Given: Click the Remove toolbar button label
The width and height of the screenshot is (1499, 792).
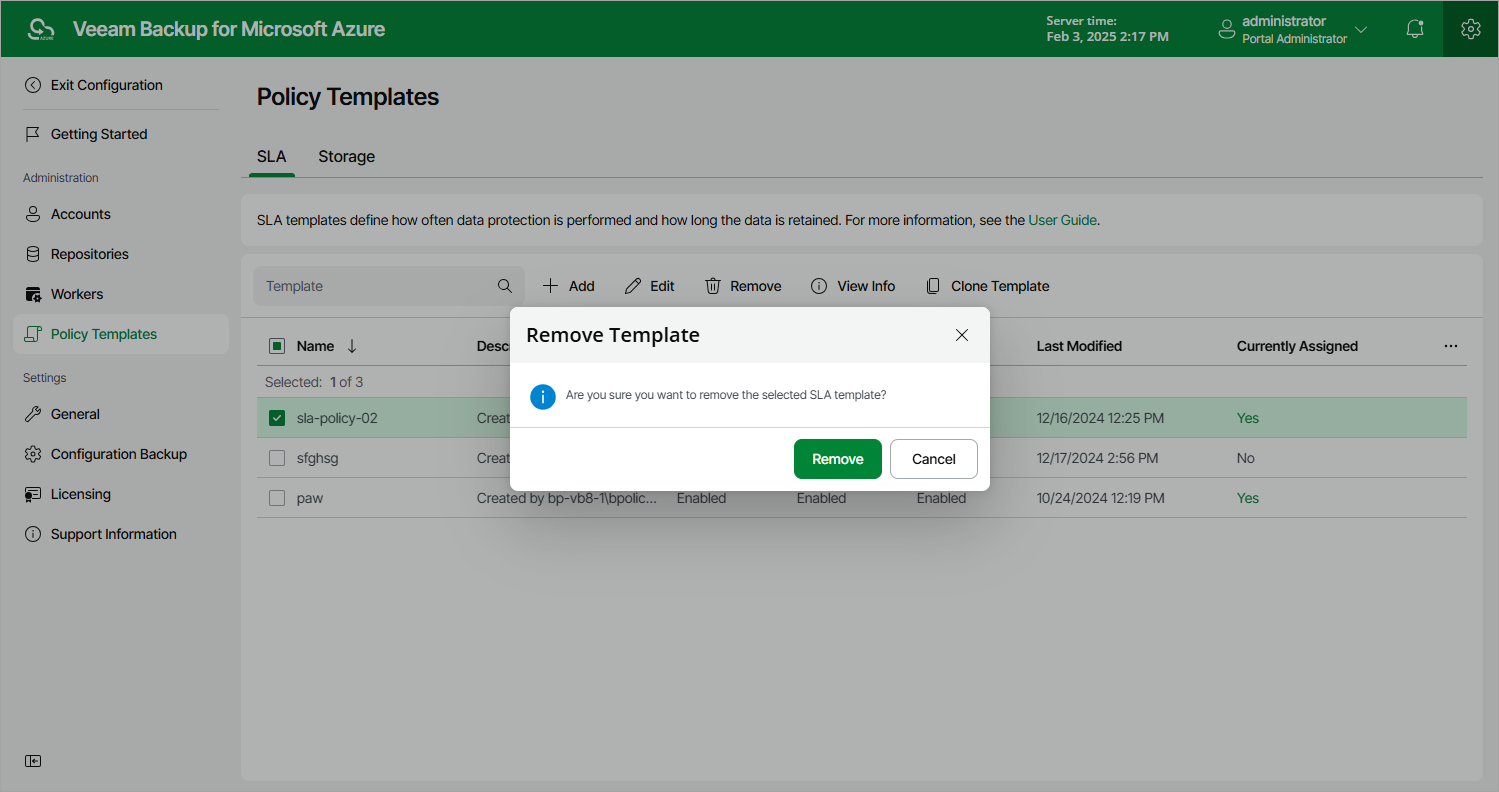Looking at the screenshot, I should [756, 286].
